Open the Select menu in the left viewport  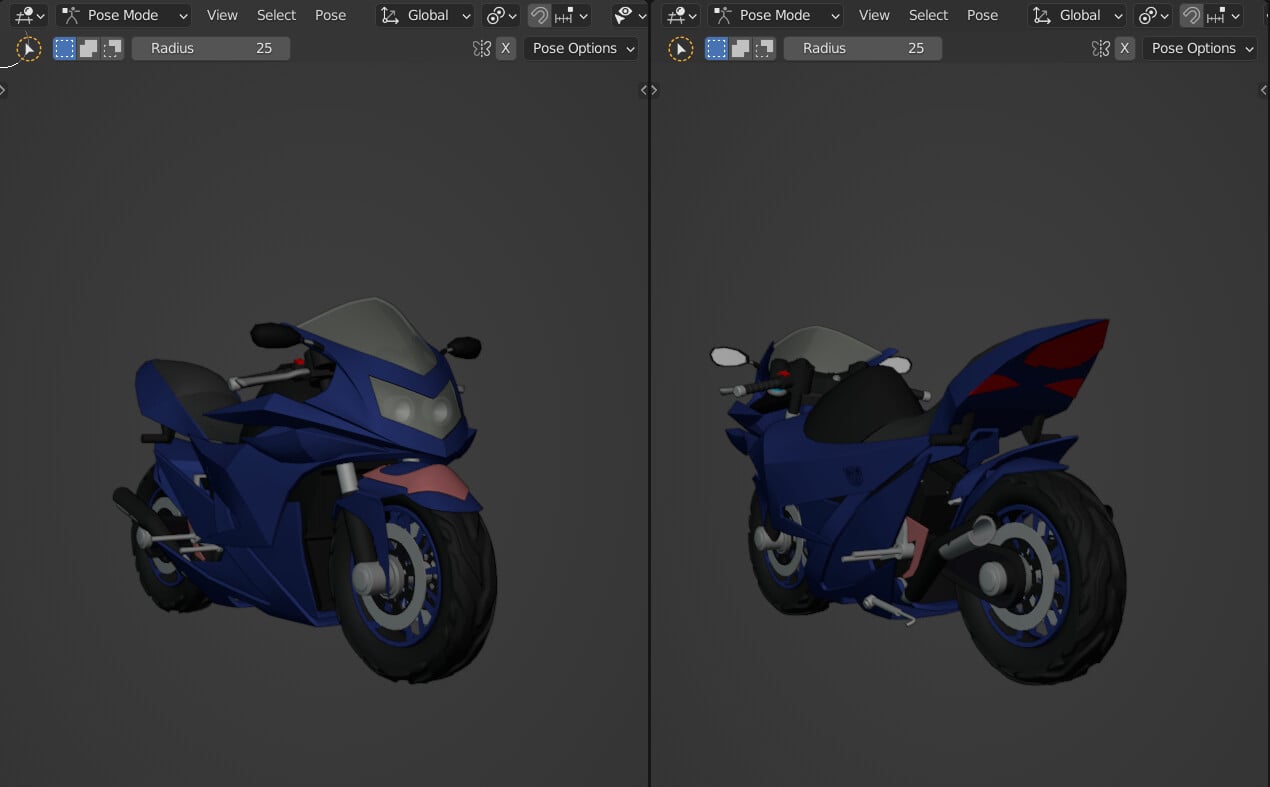tap(276, 15)
